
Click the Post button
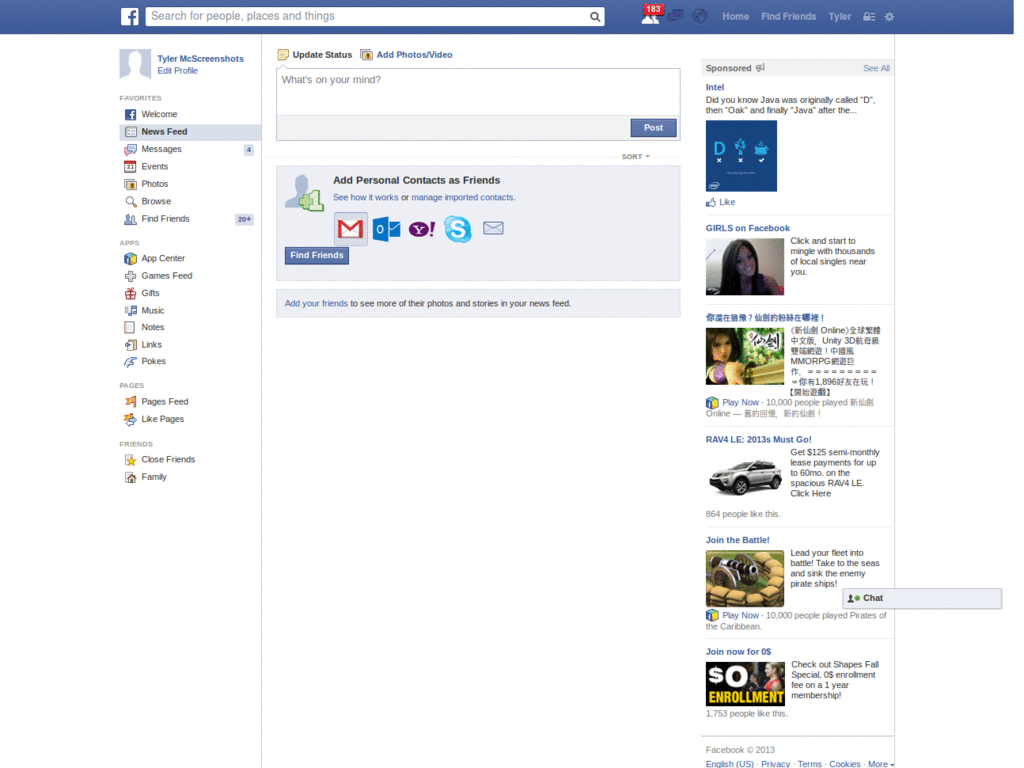[x=653, y=128]
